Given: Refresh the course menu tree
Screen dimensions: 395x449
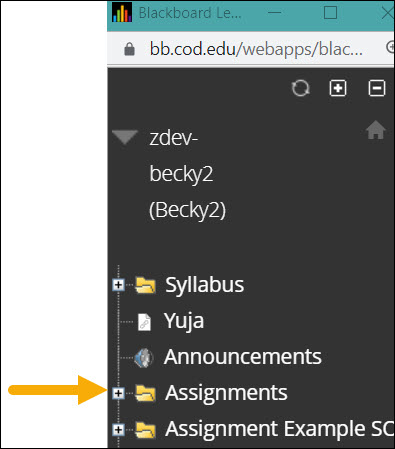Looking at the screenshot, I should pos(301,88).
